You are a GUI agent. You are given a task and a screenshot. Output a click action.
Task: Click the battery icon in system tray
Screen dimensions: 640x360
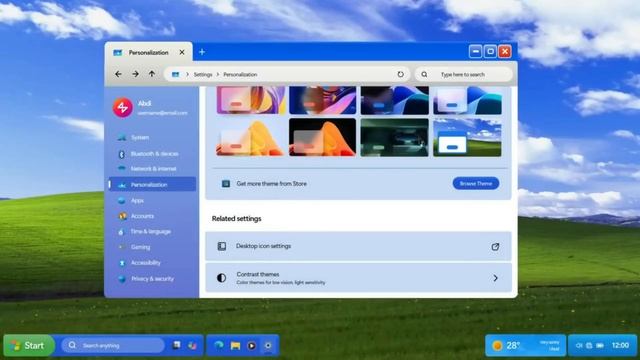[x=600, y=345]
